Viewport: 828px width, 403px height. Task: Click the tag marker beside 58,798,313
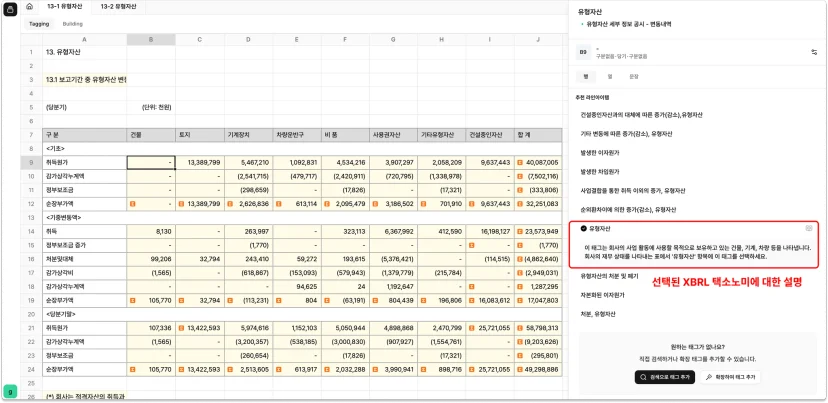click(x=521, y=327)
